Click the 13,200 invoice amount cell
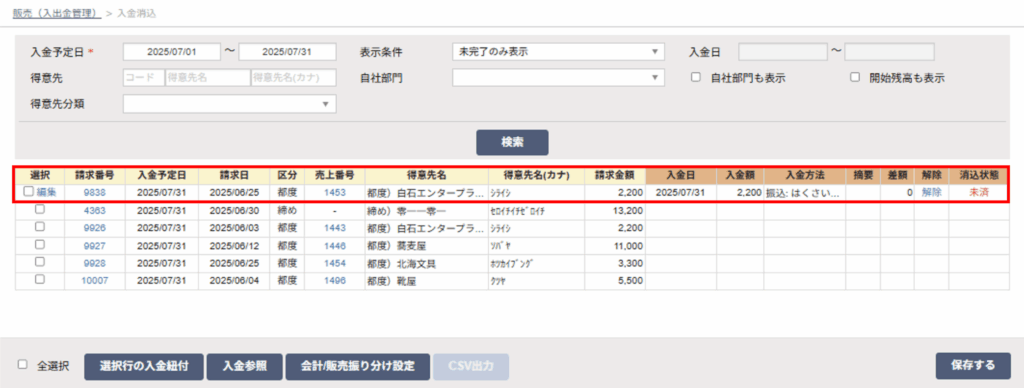This screenshot has height=388, width=1024. pyautogui.click(x=615, y=210)
